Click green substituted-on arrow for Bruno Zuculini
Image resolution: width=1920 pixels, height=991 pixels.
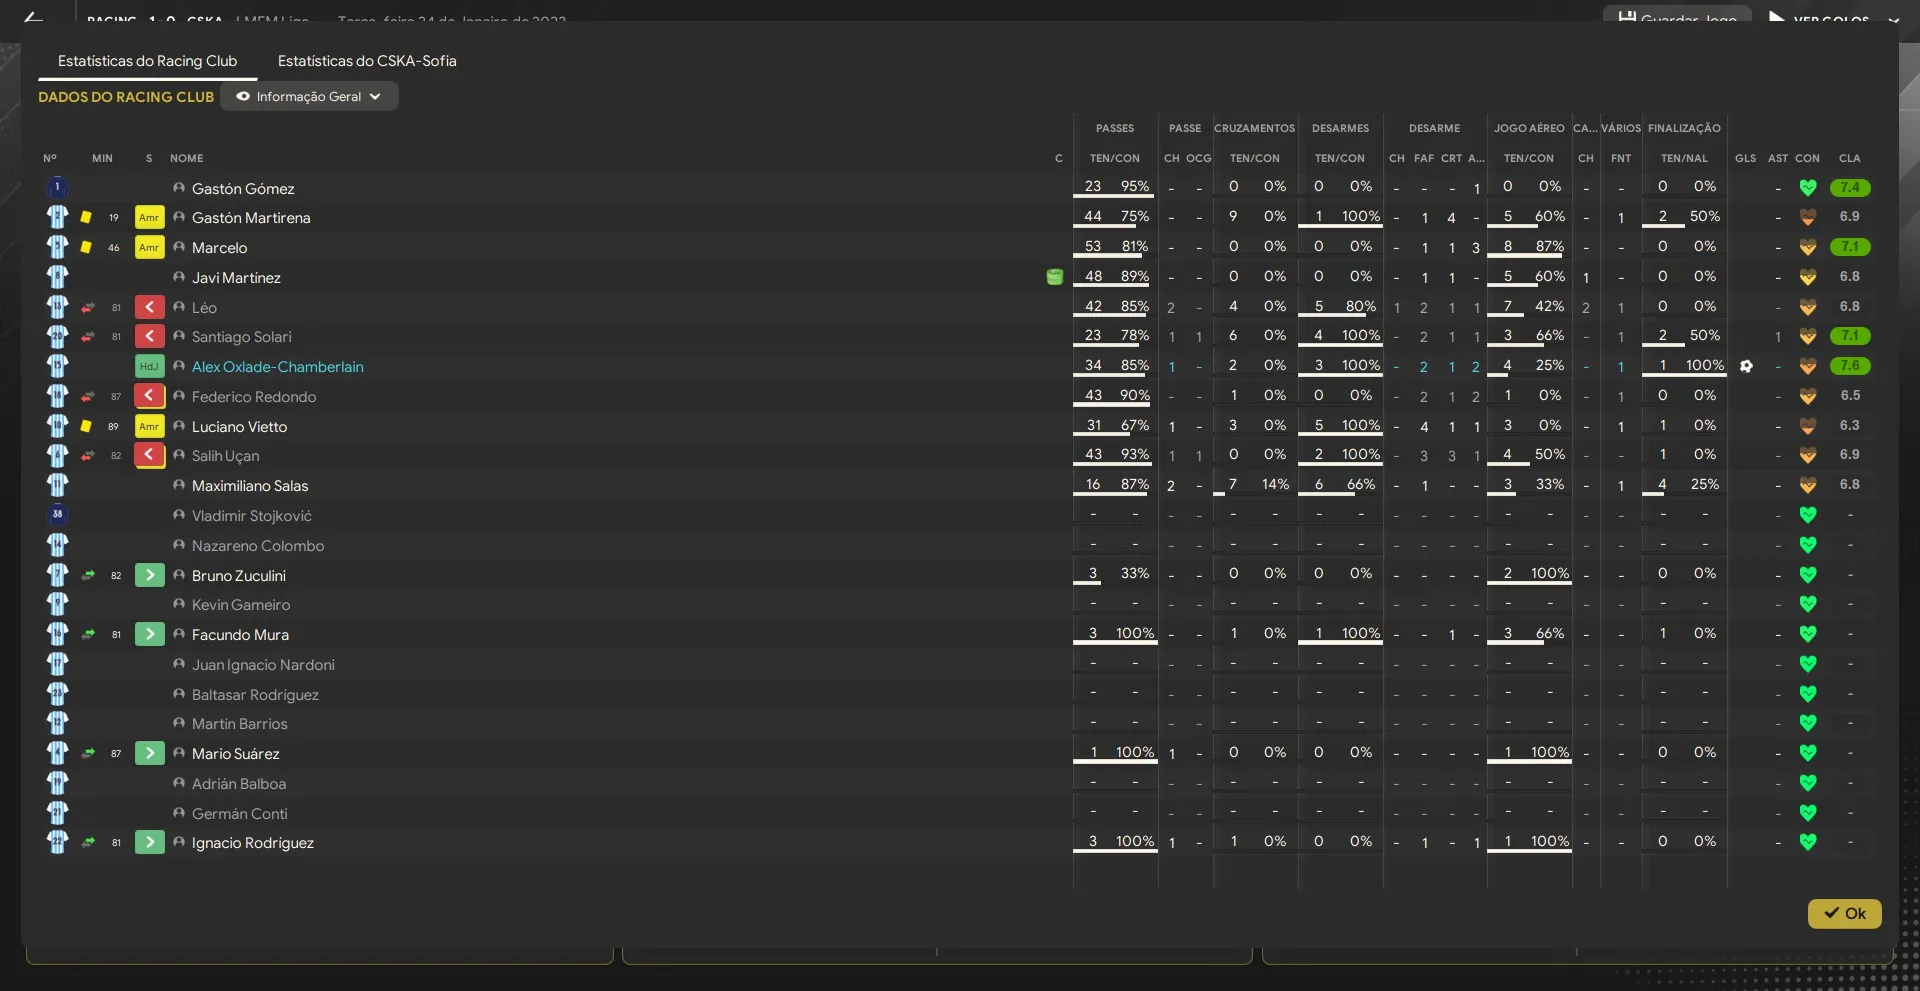[x=149, y=575]
